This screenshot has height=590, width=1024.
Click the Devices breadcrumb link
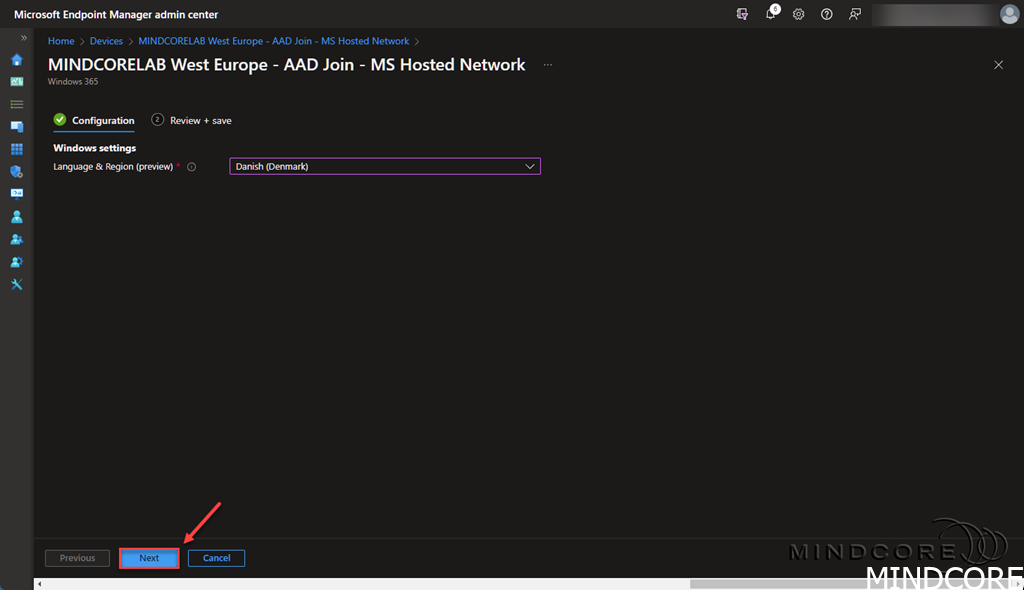(x=106, y=41)
